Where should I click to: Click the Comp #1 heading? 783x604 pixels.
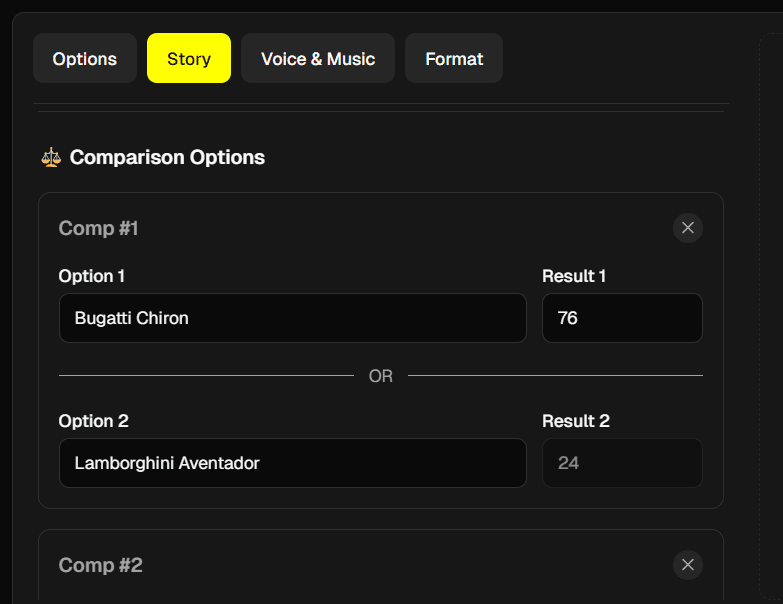[x=99, y=228]
